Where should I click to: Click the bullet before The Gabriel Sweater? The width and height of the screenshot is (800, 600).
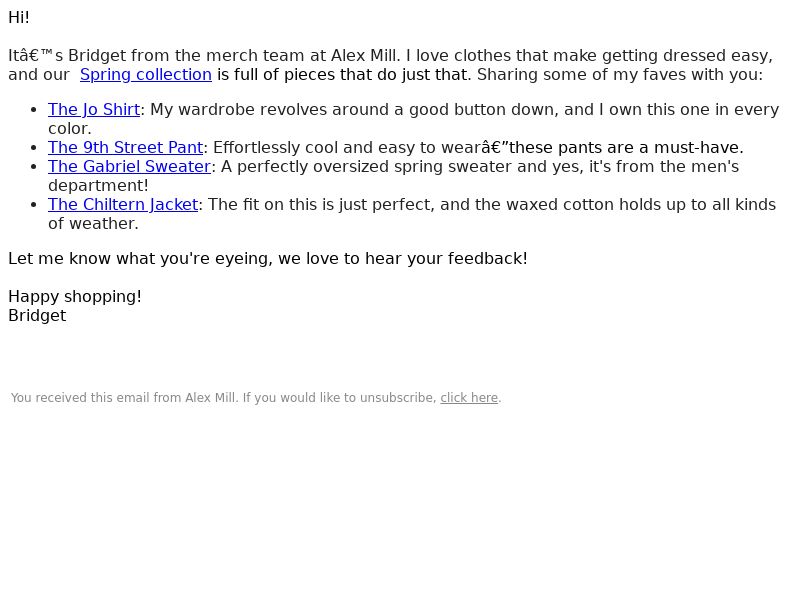(x=34, y=167)
